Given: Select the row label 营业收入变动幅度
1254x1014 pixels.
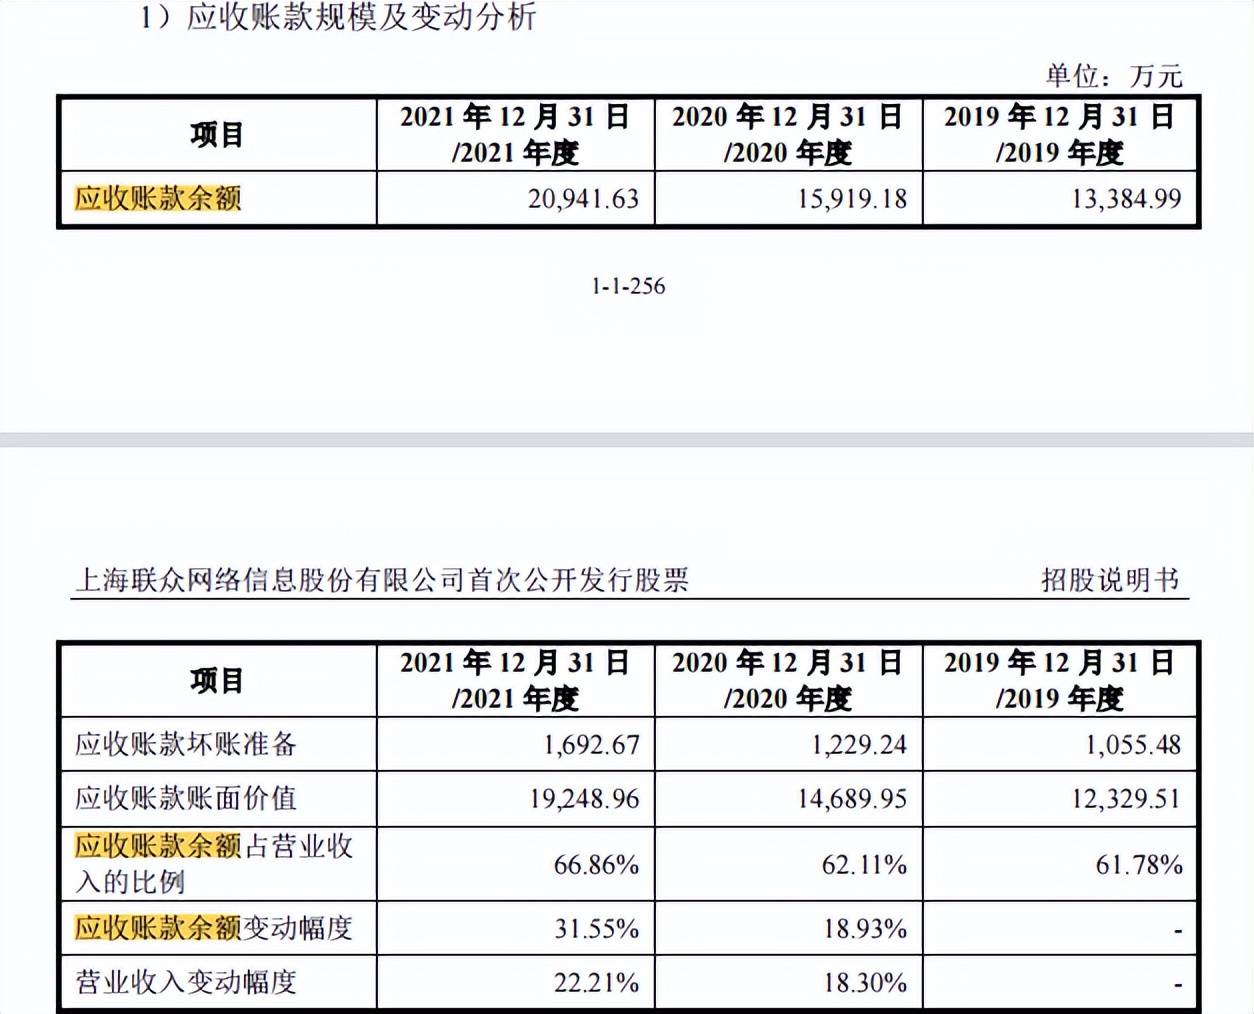Looking at the screenshot, I should point(186,982).
